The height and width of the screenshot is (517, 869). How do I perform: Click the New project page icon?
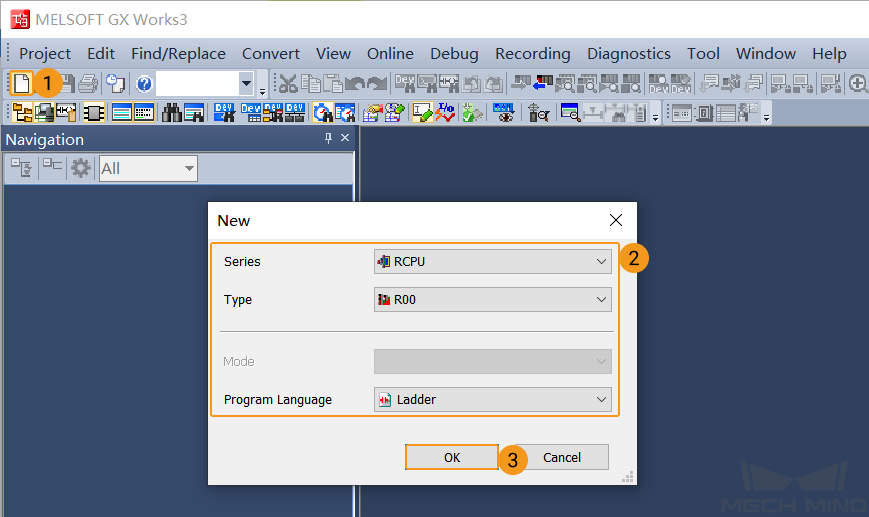click(21, 84)
